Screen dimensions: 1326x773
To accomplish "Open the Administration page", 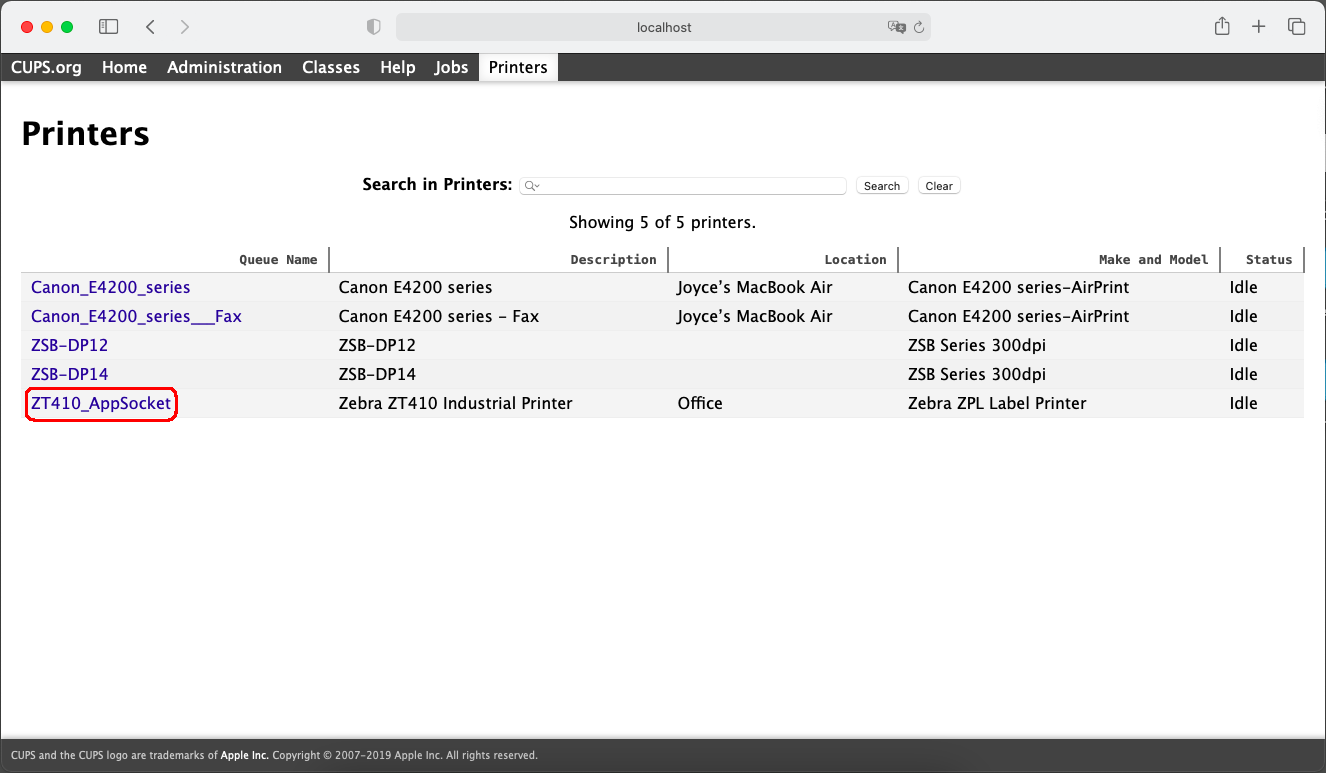I will [x=224, y=67].
